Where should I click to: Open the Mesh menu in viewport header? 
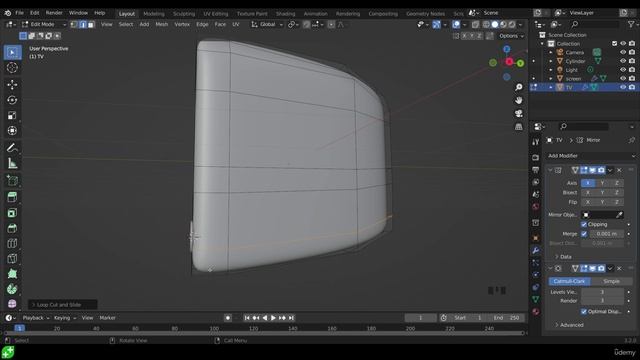[162, 24]
